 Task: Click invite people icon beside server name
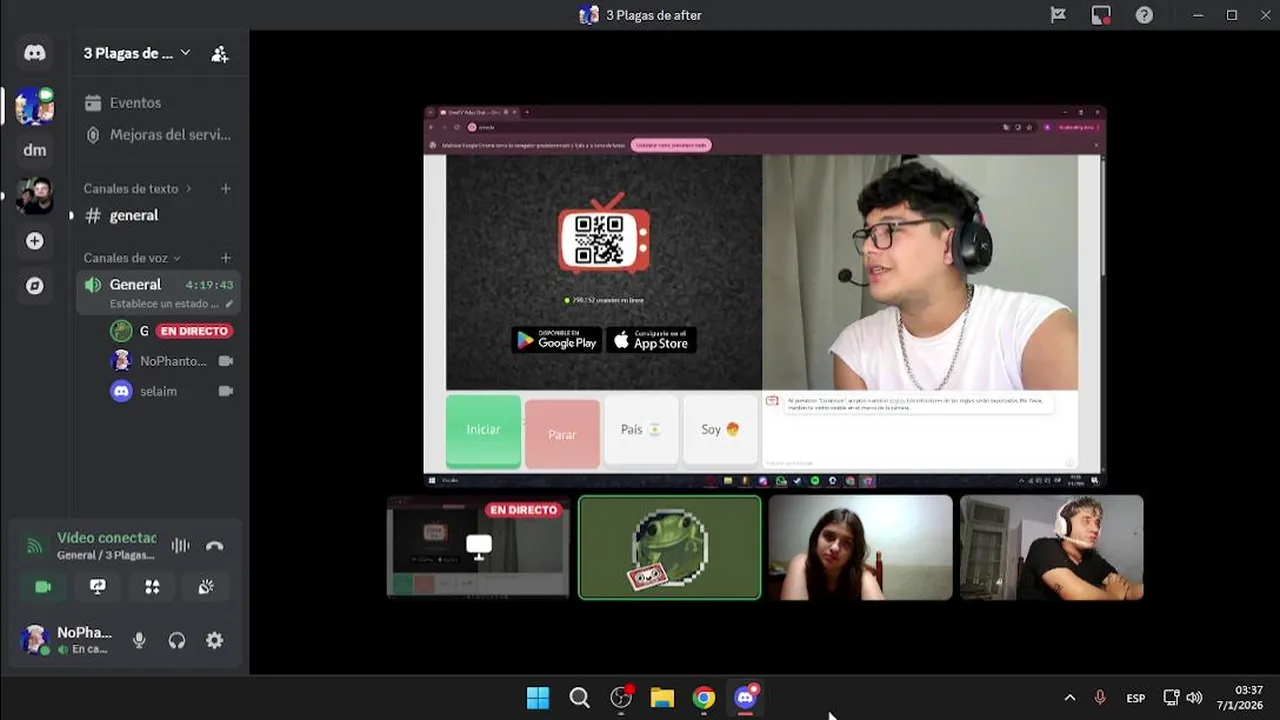tap(220, 54)
